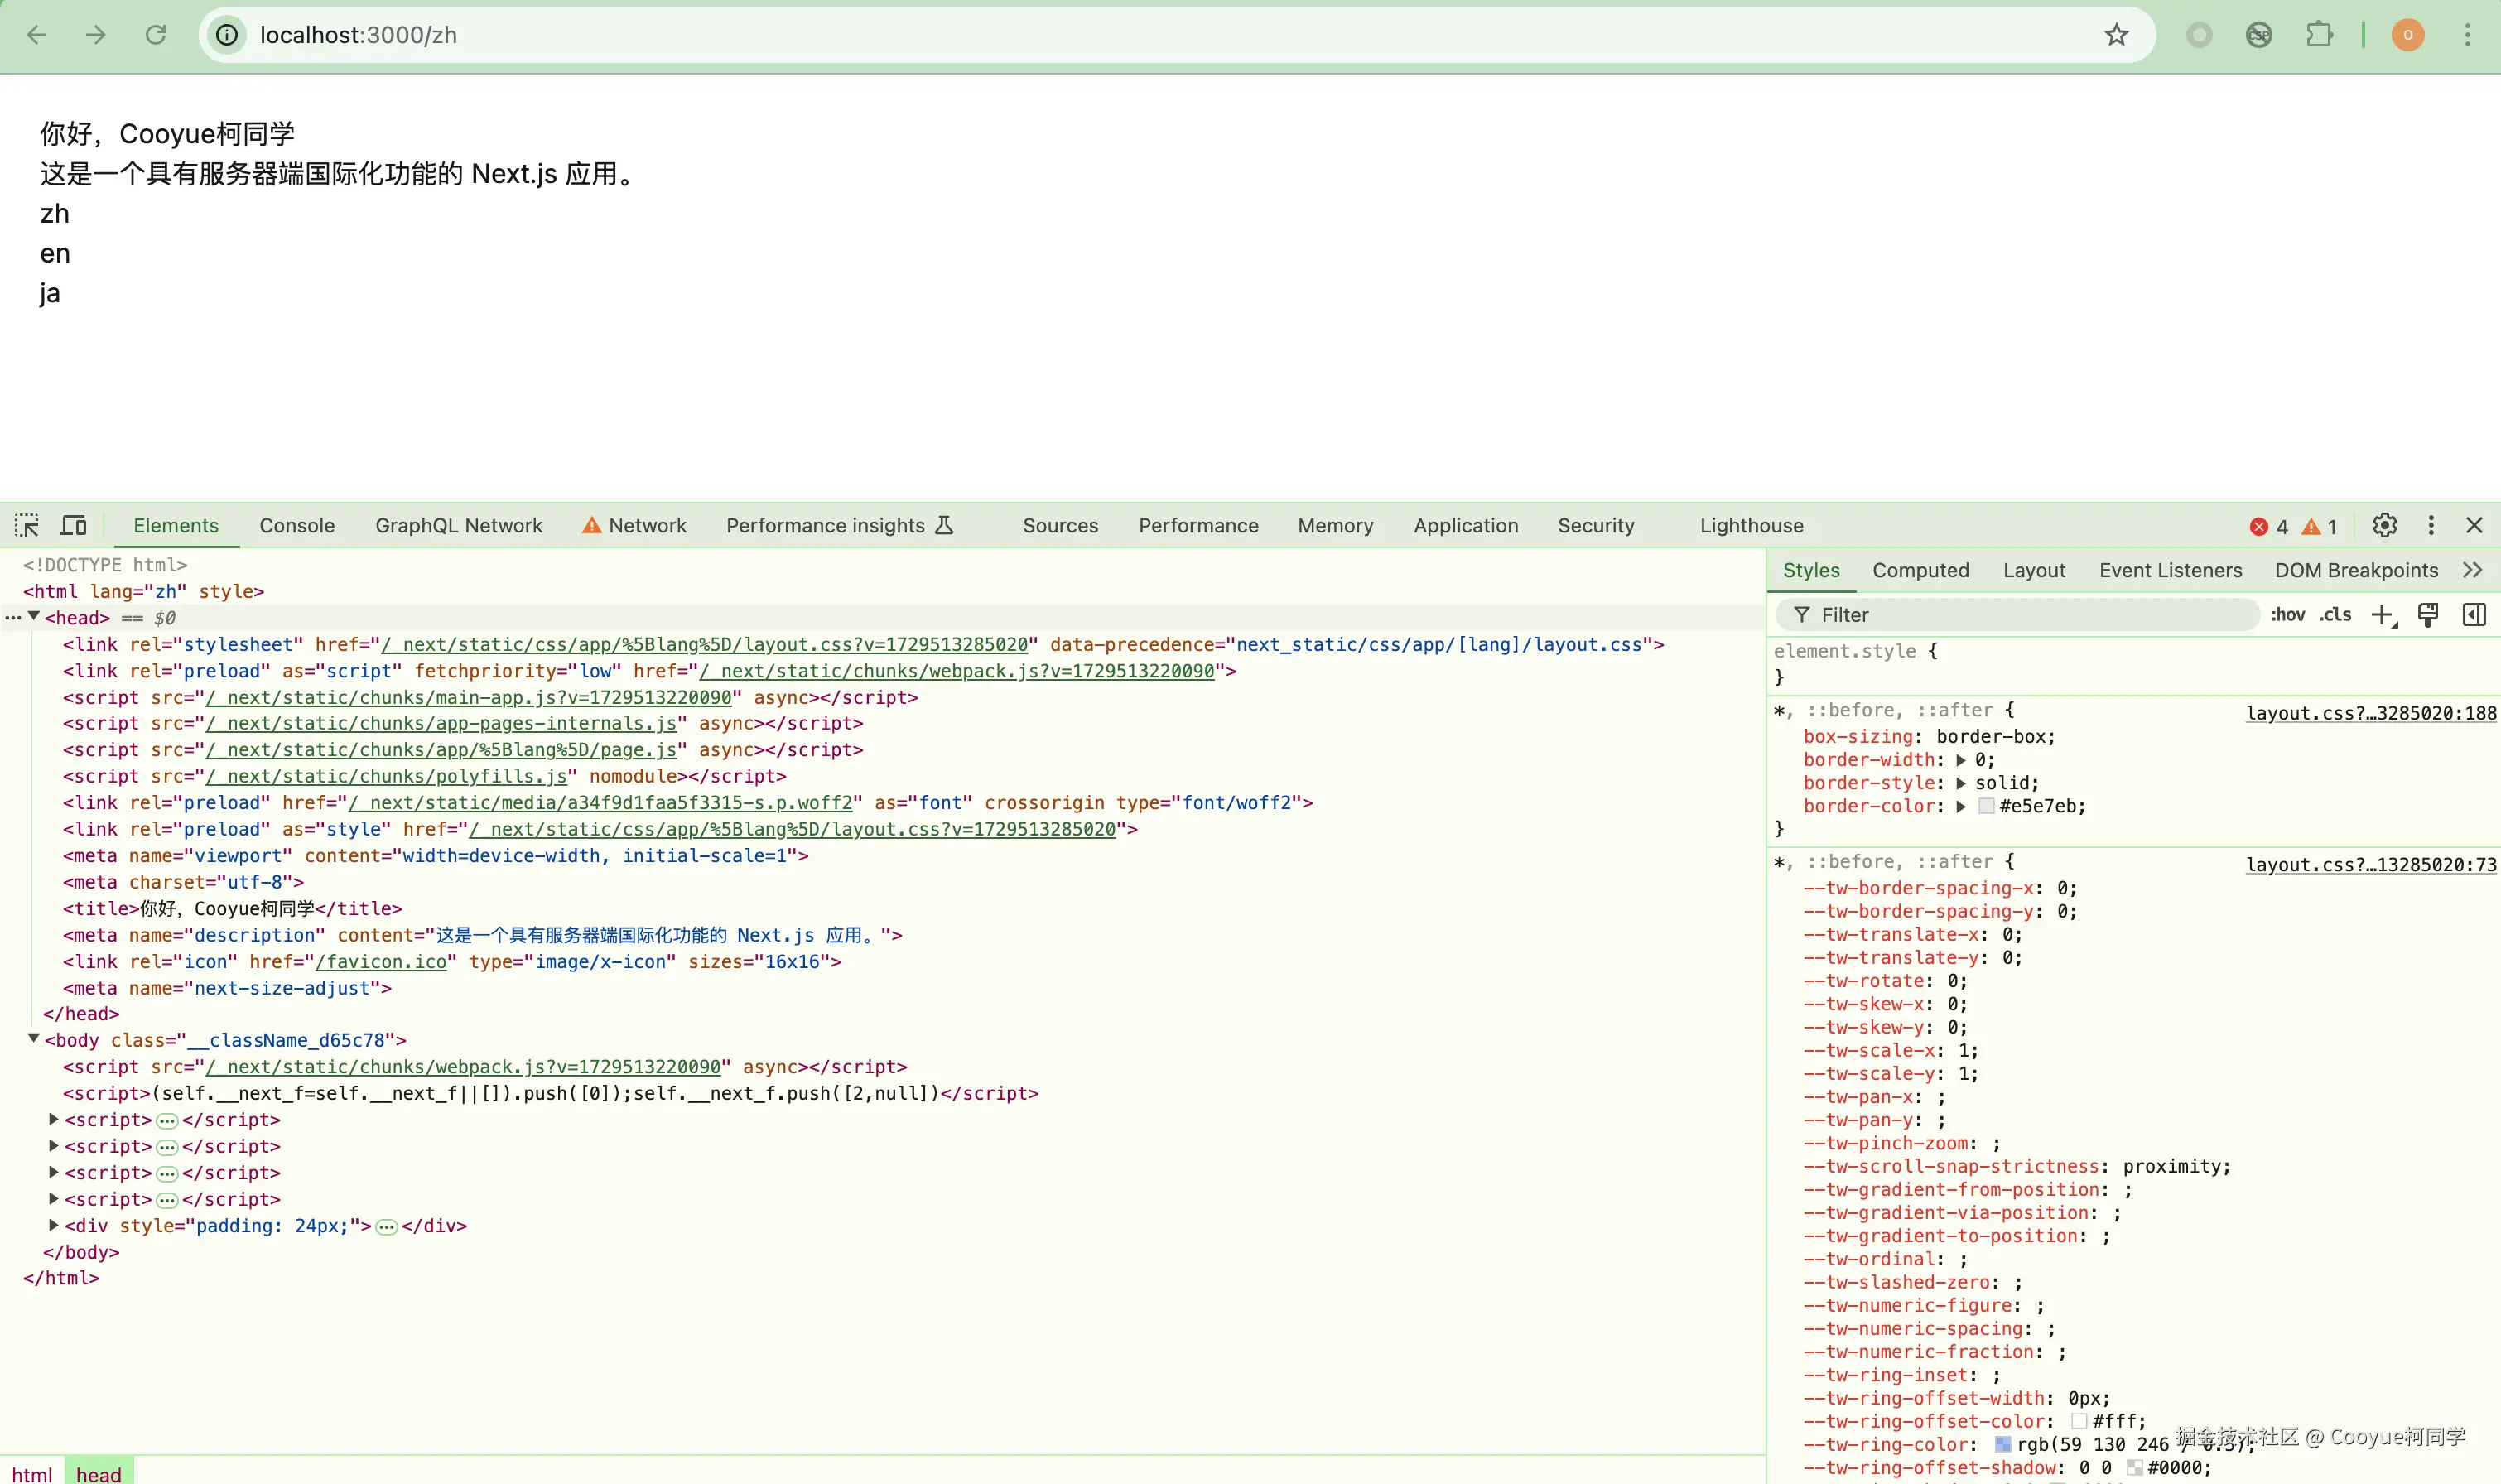
Task: Open the rendering emulation paintbrush icon
Action: click(2428, 615)
